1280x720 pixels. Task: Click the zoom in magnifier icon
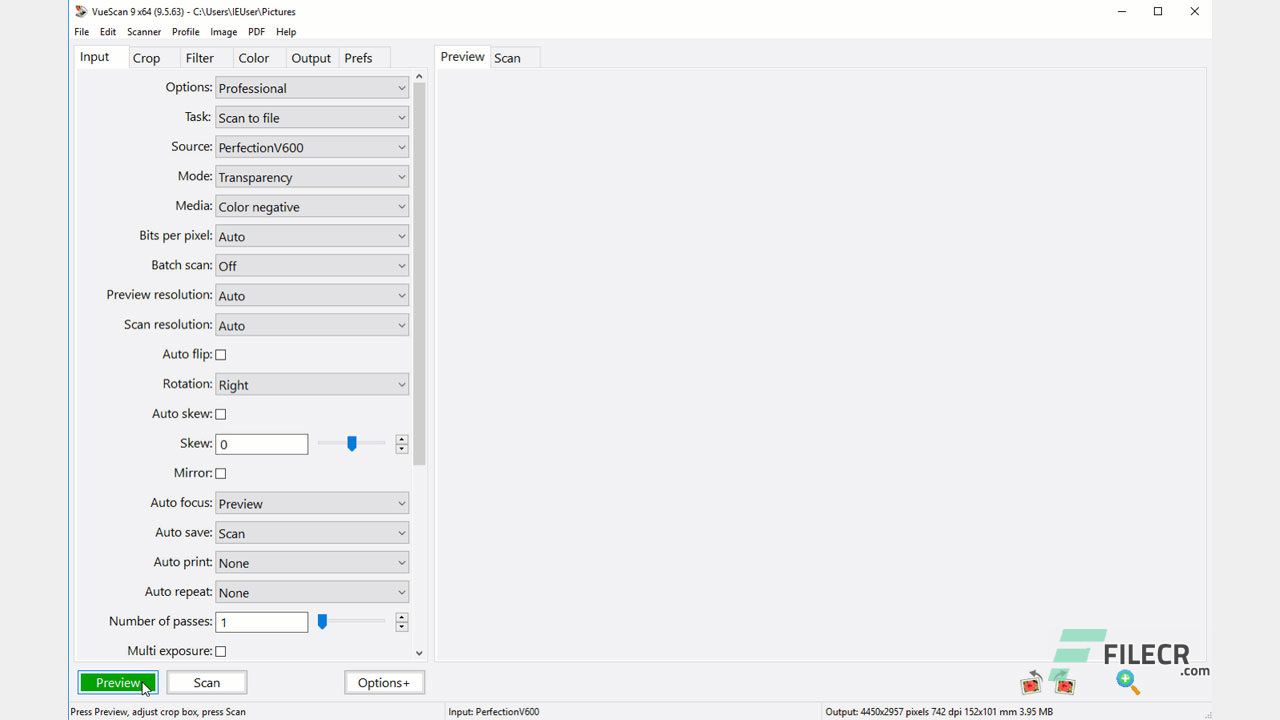1128,683
